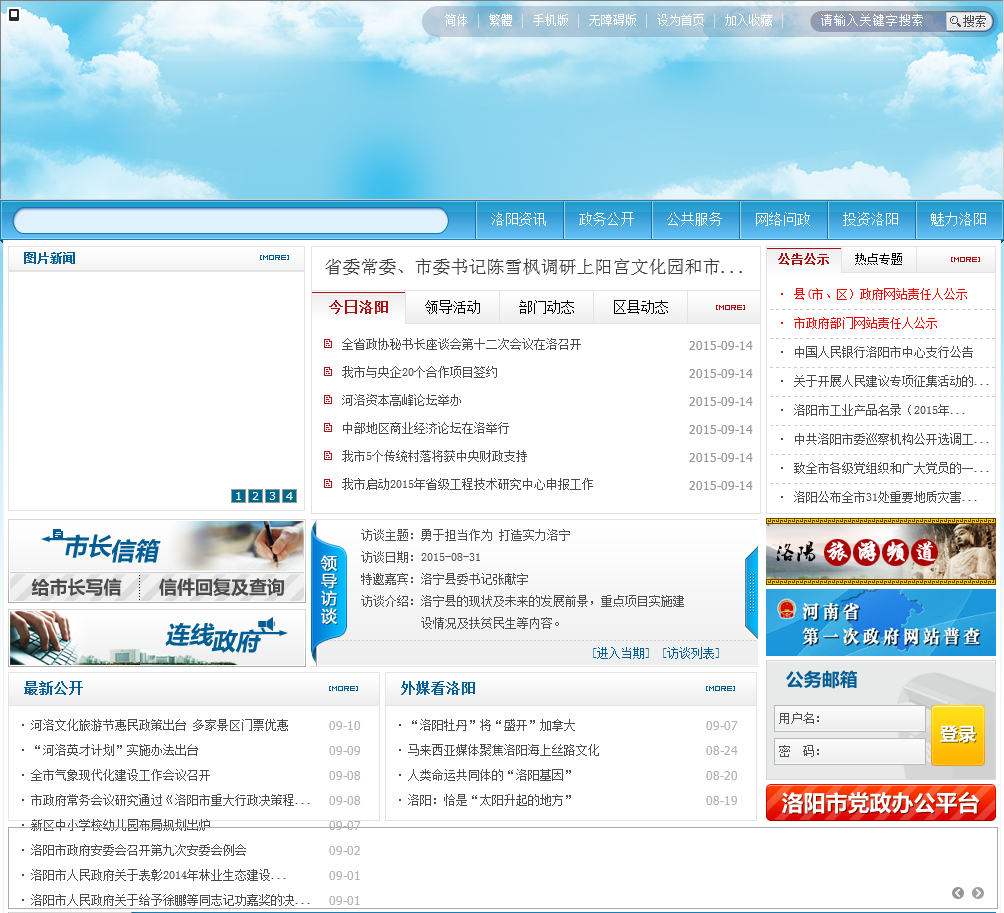The image size is (1004, 913).
Task: Open 公共服务 navigation menu
Action: [695, 220]
